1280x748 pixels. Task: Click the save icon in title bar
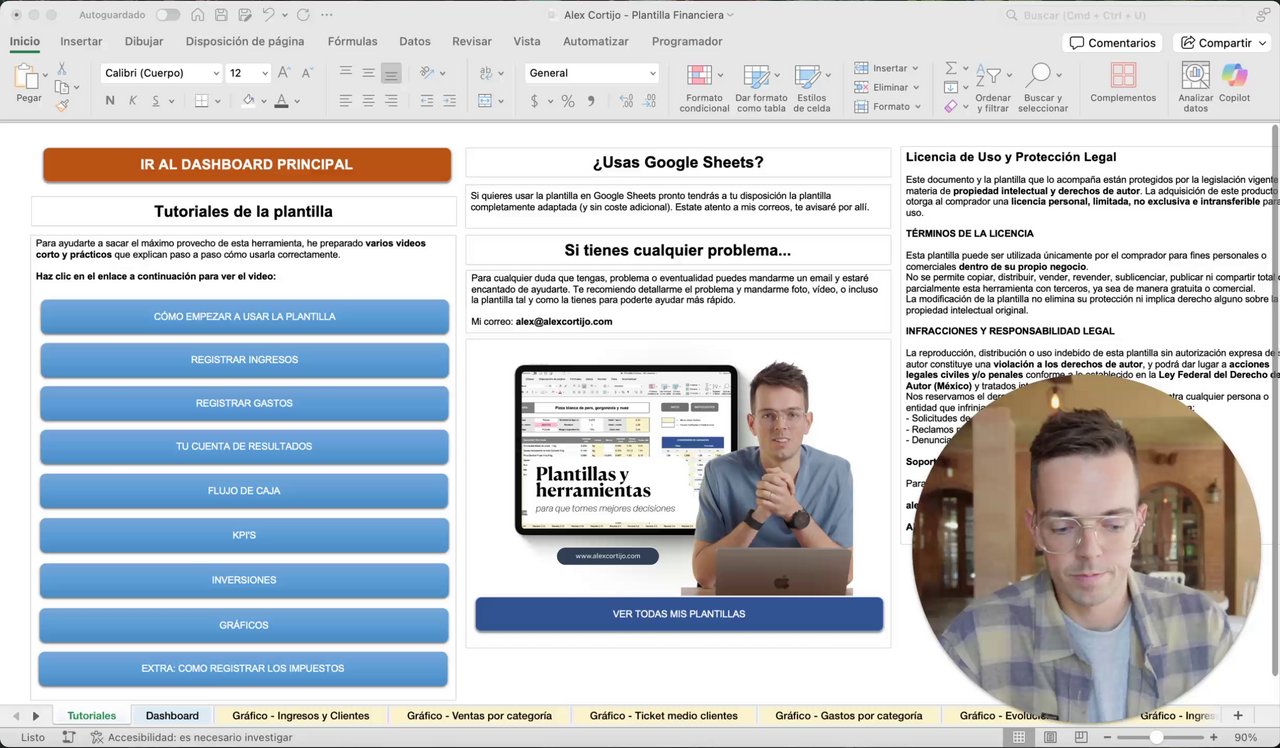point(221,15)
